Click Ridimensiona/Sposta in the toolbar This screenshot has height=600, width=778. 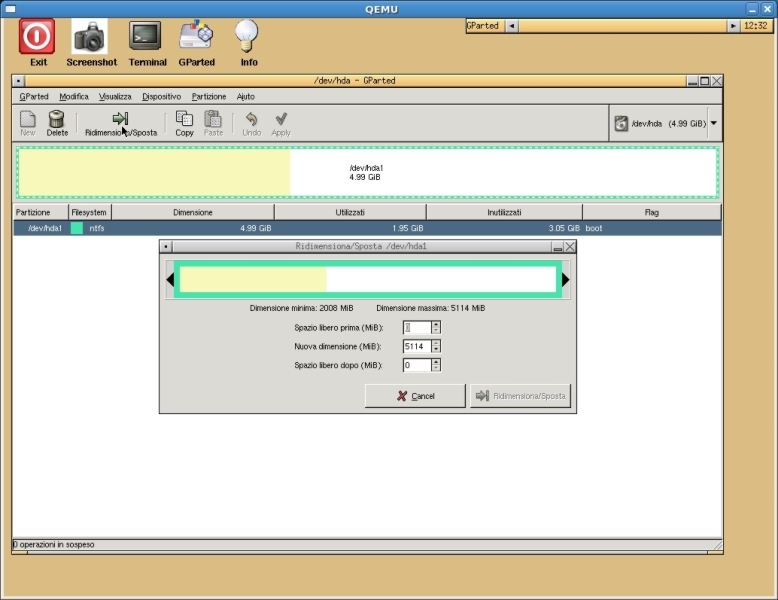(x=121, y=124)
